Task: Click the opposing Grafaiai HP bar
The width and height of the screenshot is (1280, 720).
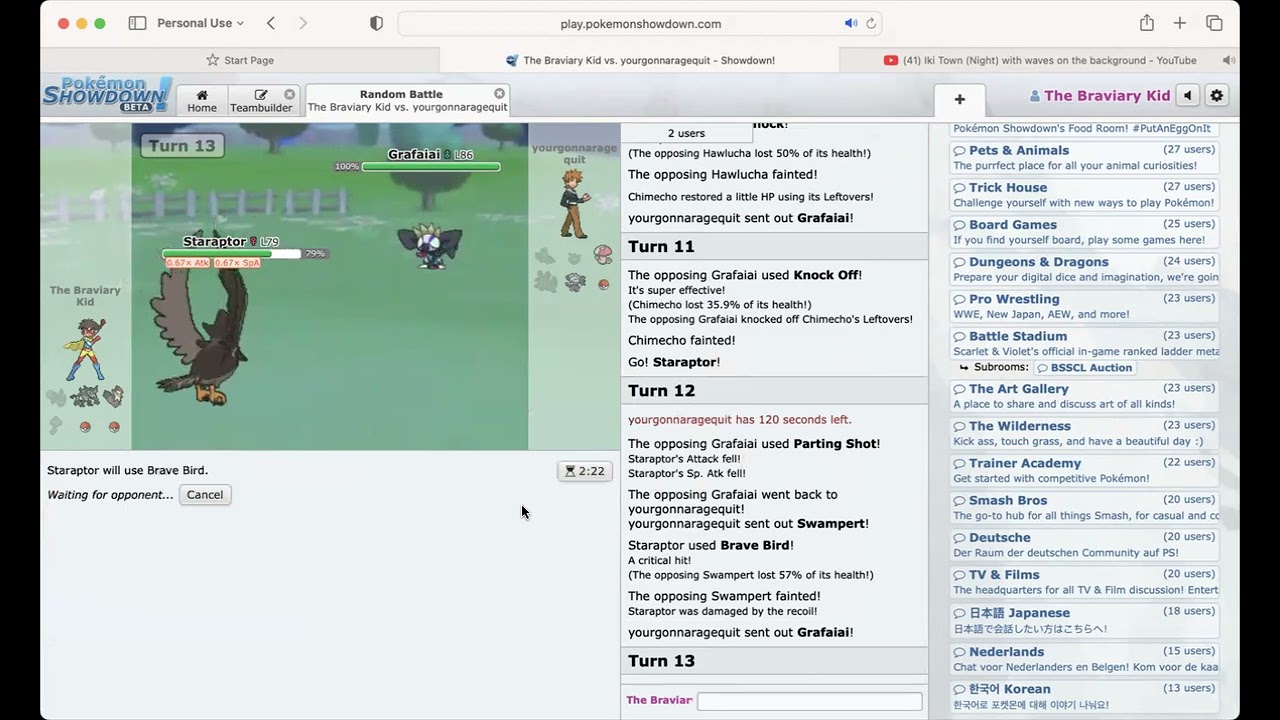Action: click(430, 167)
